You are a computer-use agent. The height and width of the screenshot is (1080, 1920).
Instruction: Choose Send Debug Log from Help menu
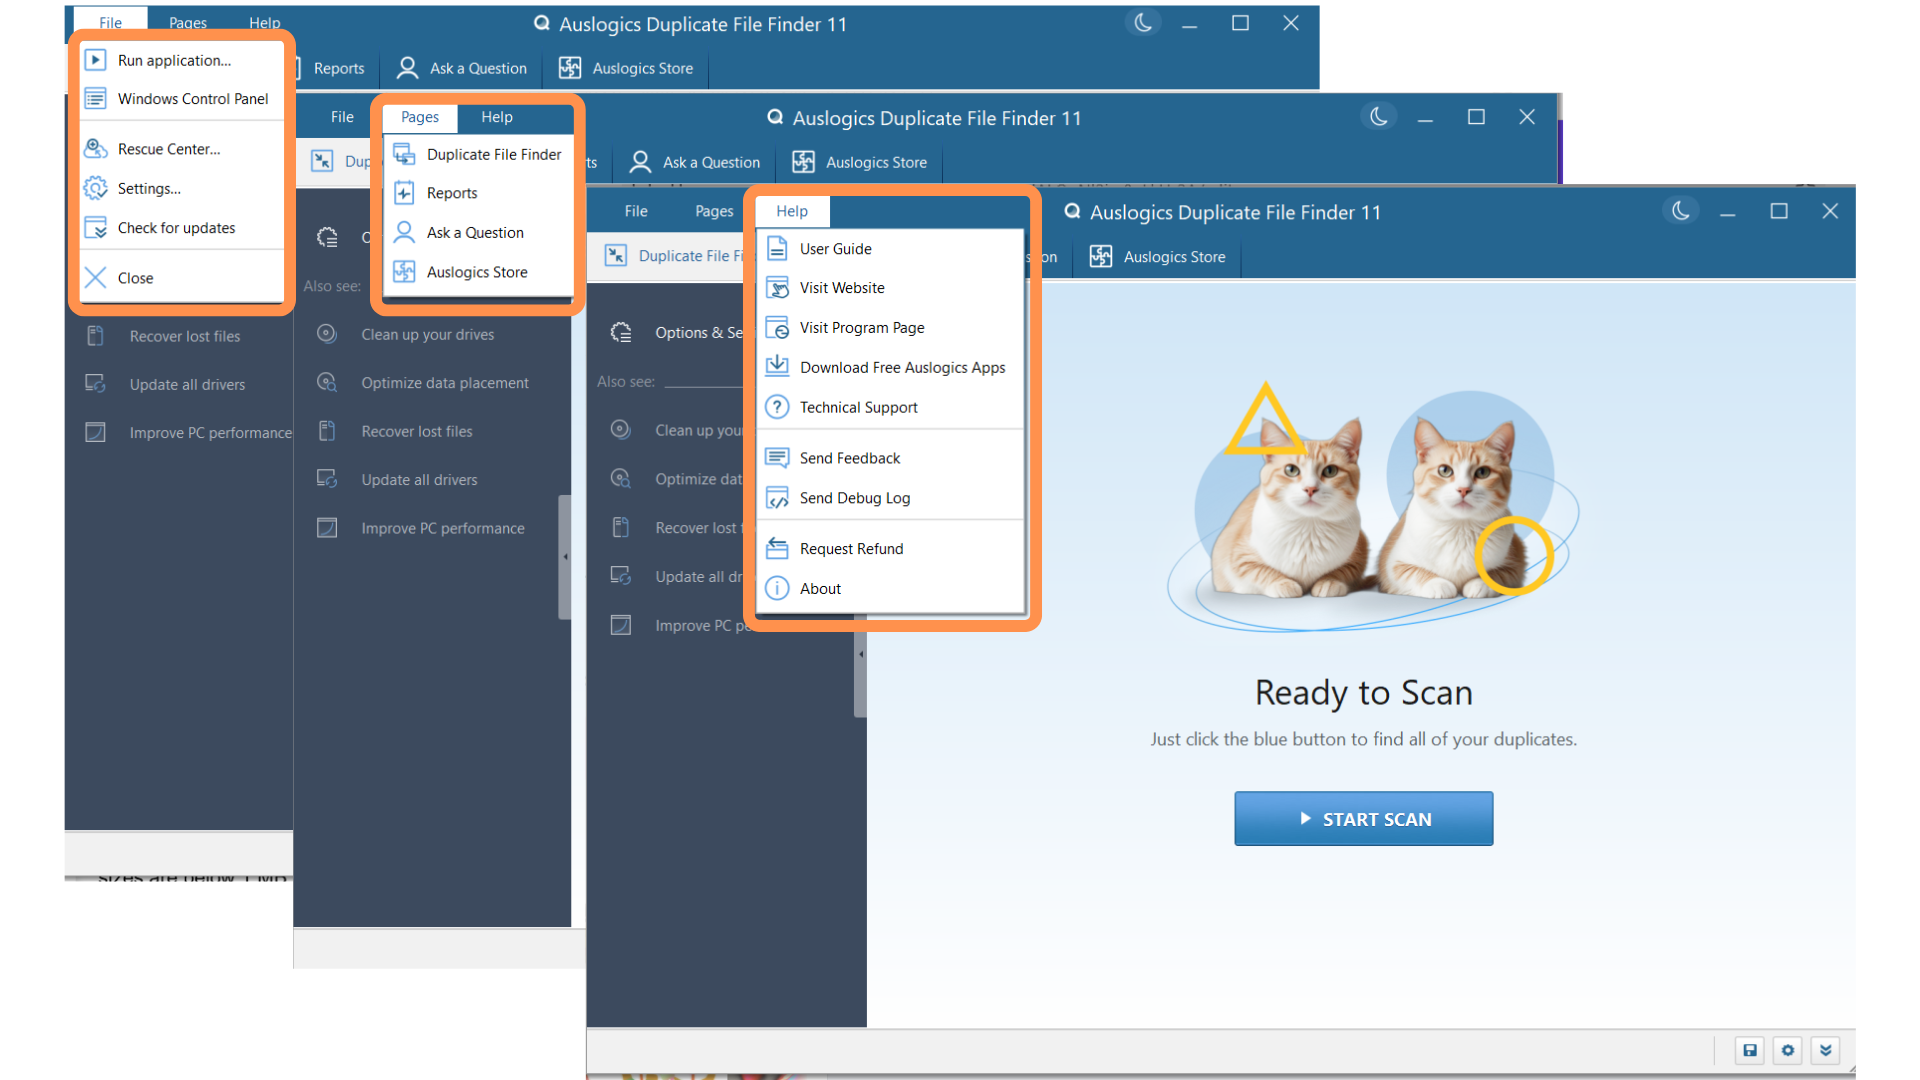click(x=854, y=498)
